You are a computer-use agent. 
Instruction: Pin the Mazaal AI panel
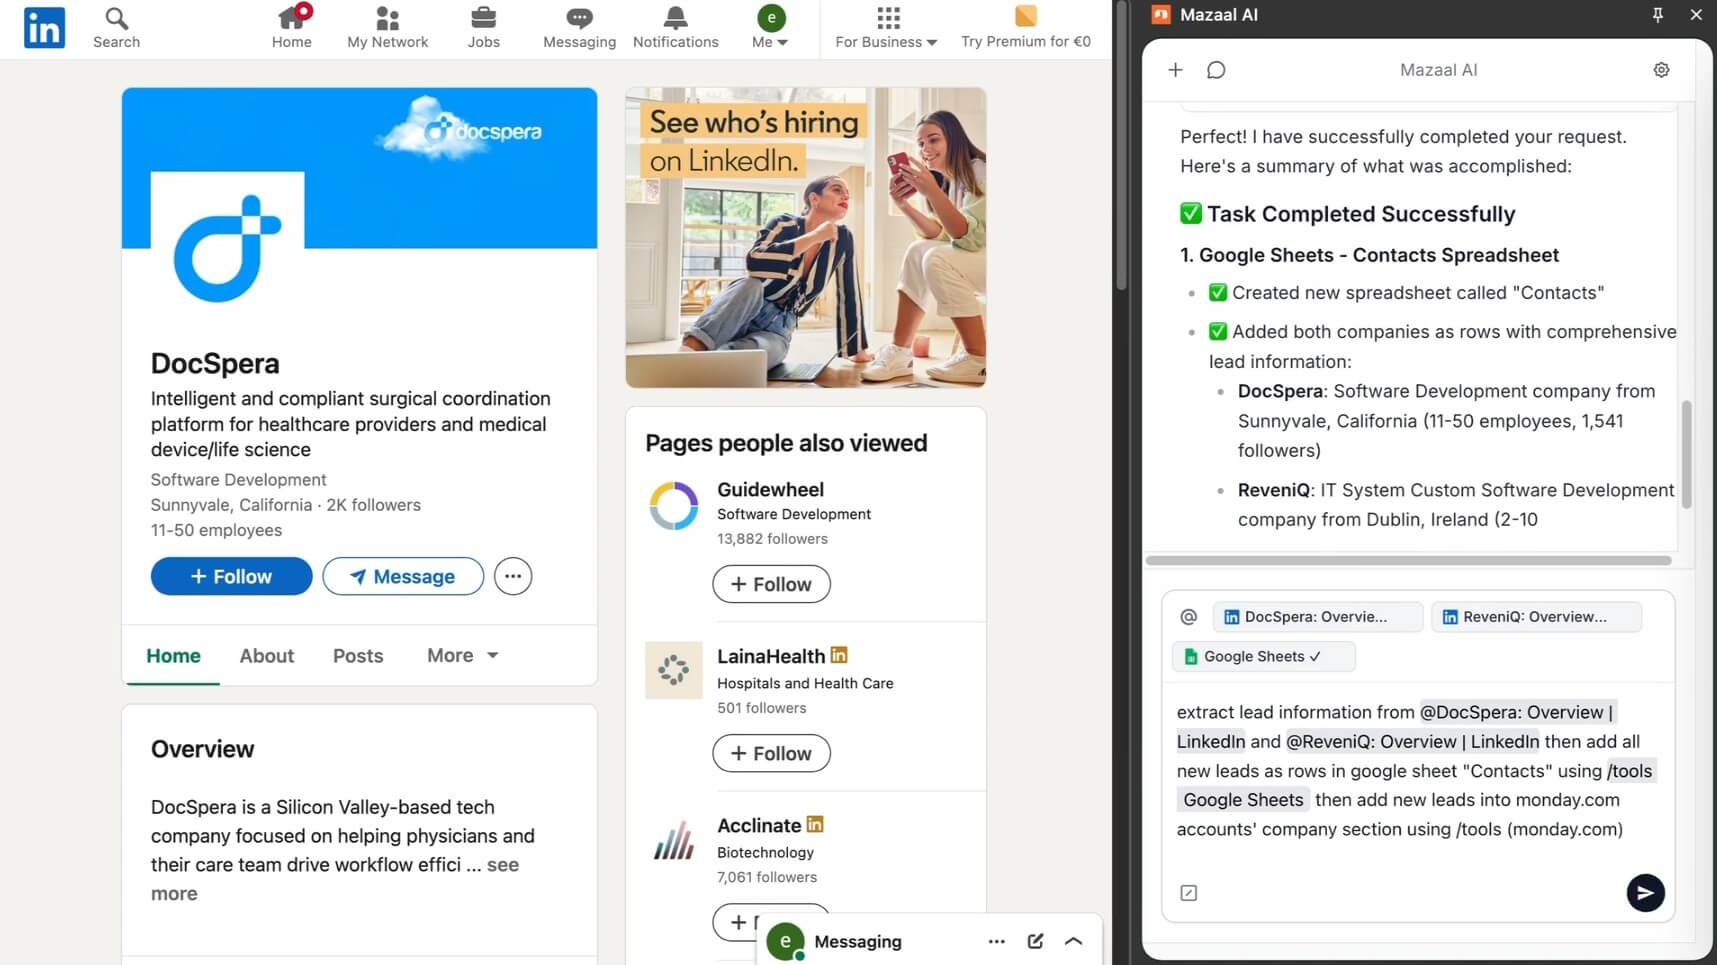[1657, 15]
